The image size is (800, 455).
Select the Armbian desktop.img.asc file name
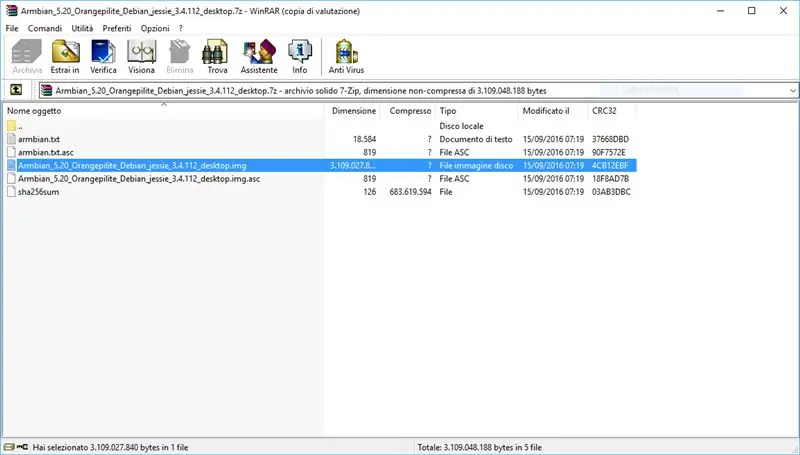click(139, 179)
